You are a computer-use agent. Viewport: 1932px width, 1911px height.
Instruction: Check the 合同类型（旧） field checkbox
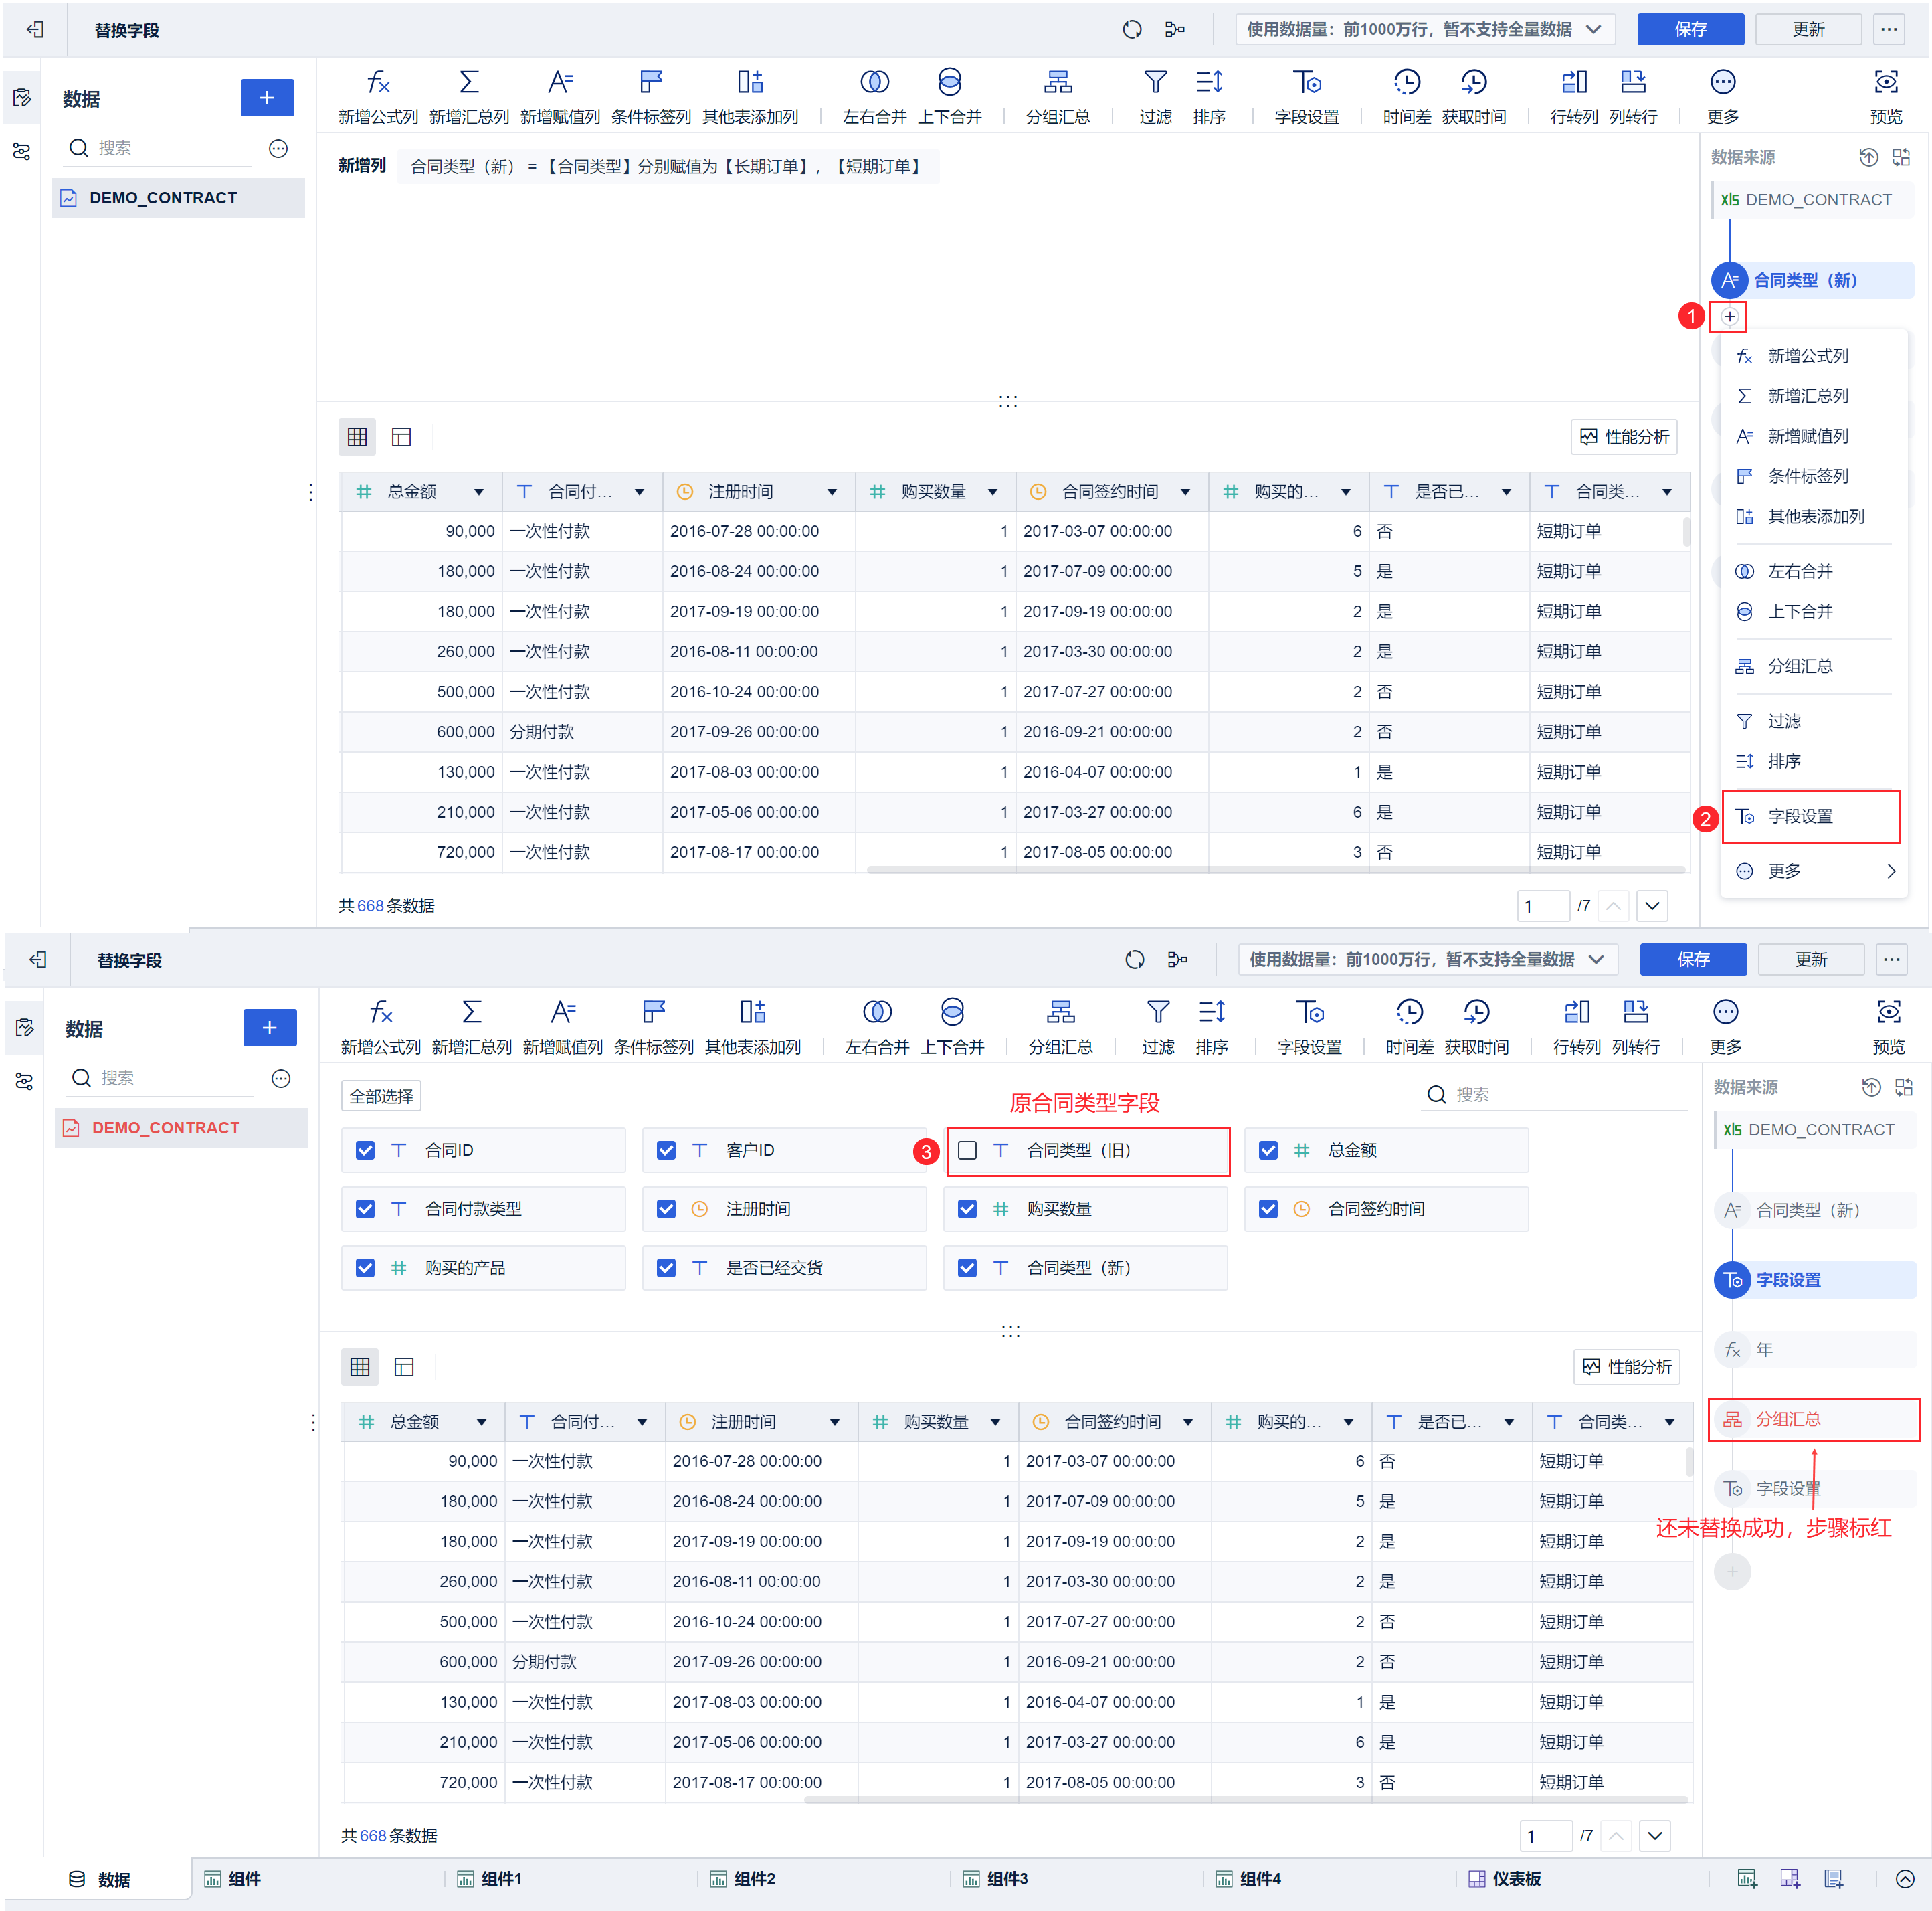pyautogui.click(x=967, y=1150)
